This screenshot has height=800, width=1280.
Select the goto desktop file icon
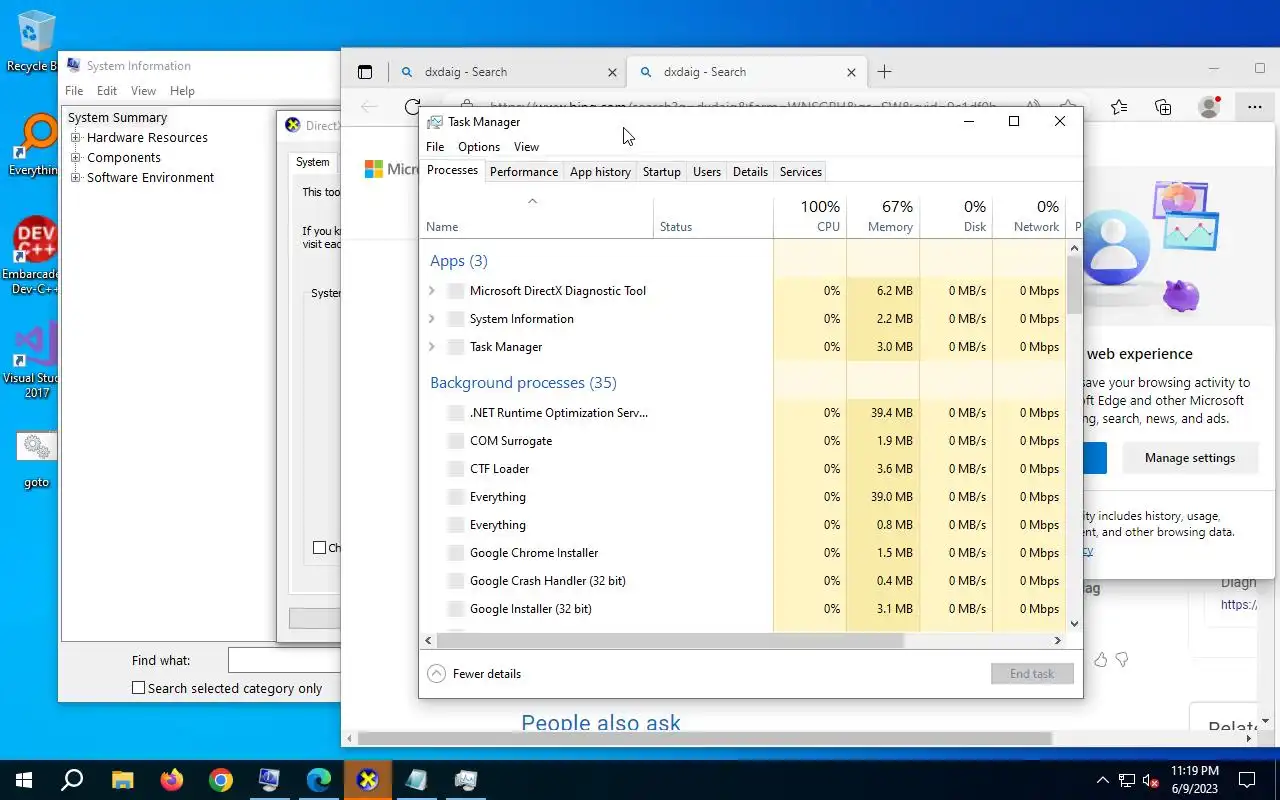click(36, 460)
